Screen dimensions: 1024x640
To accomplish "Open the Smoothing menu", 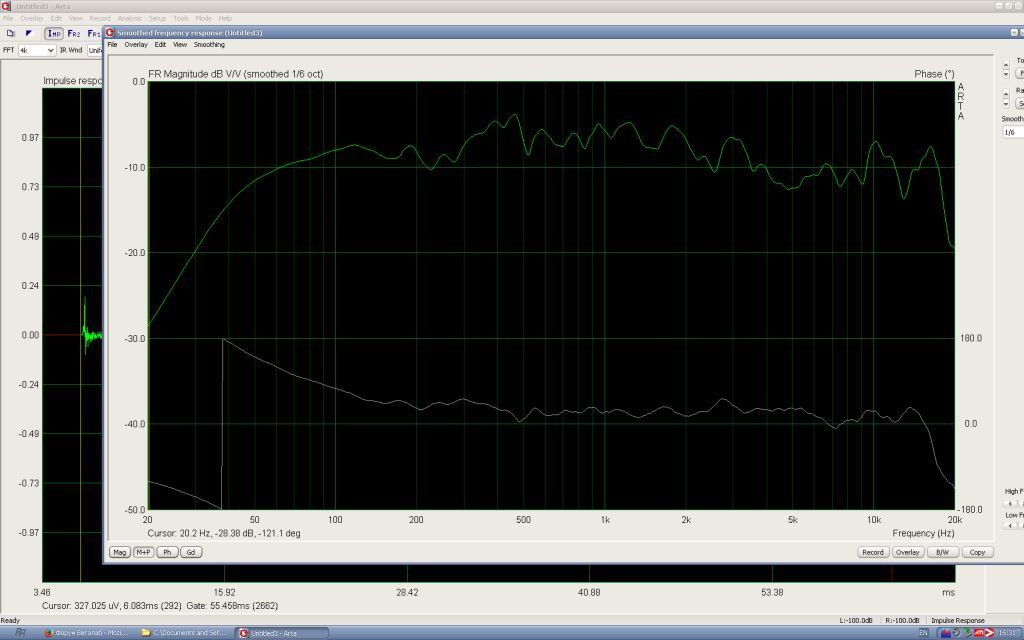I will coord(209,44).
